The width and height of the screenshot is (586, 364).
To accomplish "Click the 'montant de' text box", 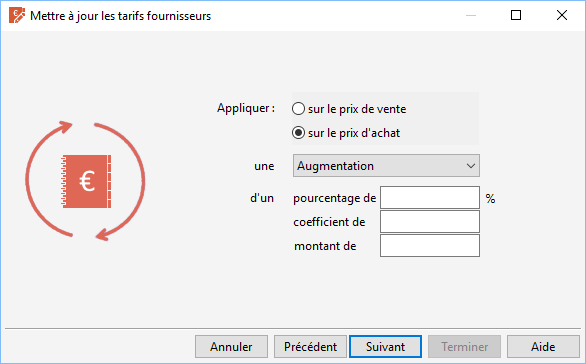I will tap(430, 246).
